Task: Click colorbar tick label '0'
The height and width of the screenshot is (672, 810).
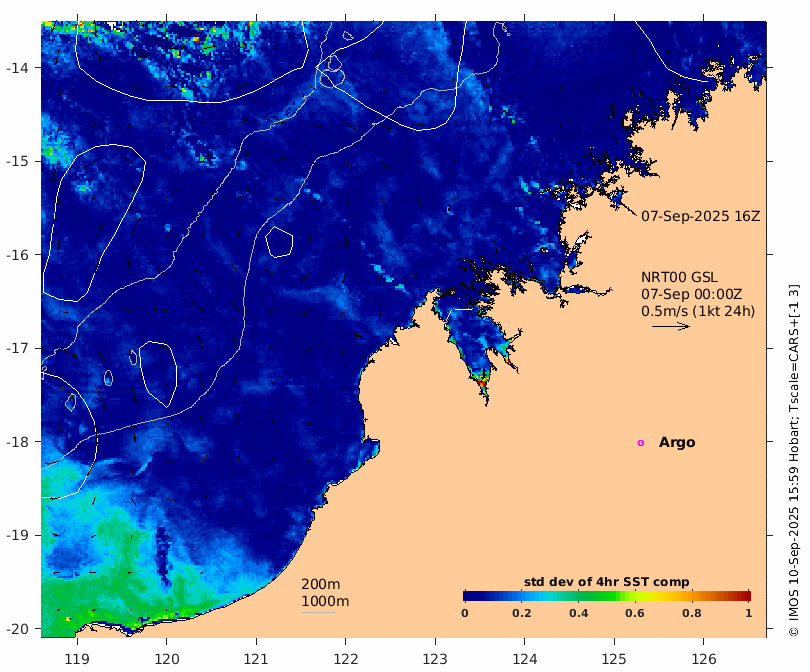Action: 465,613
